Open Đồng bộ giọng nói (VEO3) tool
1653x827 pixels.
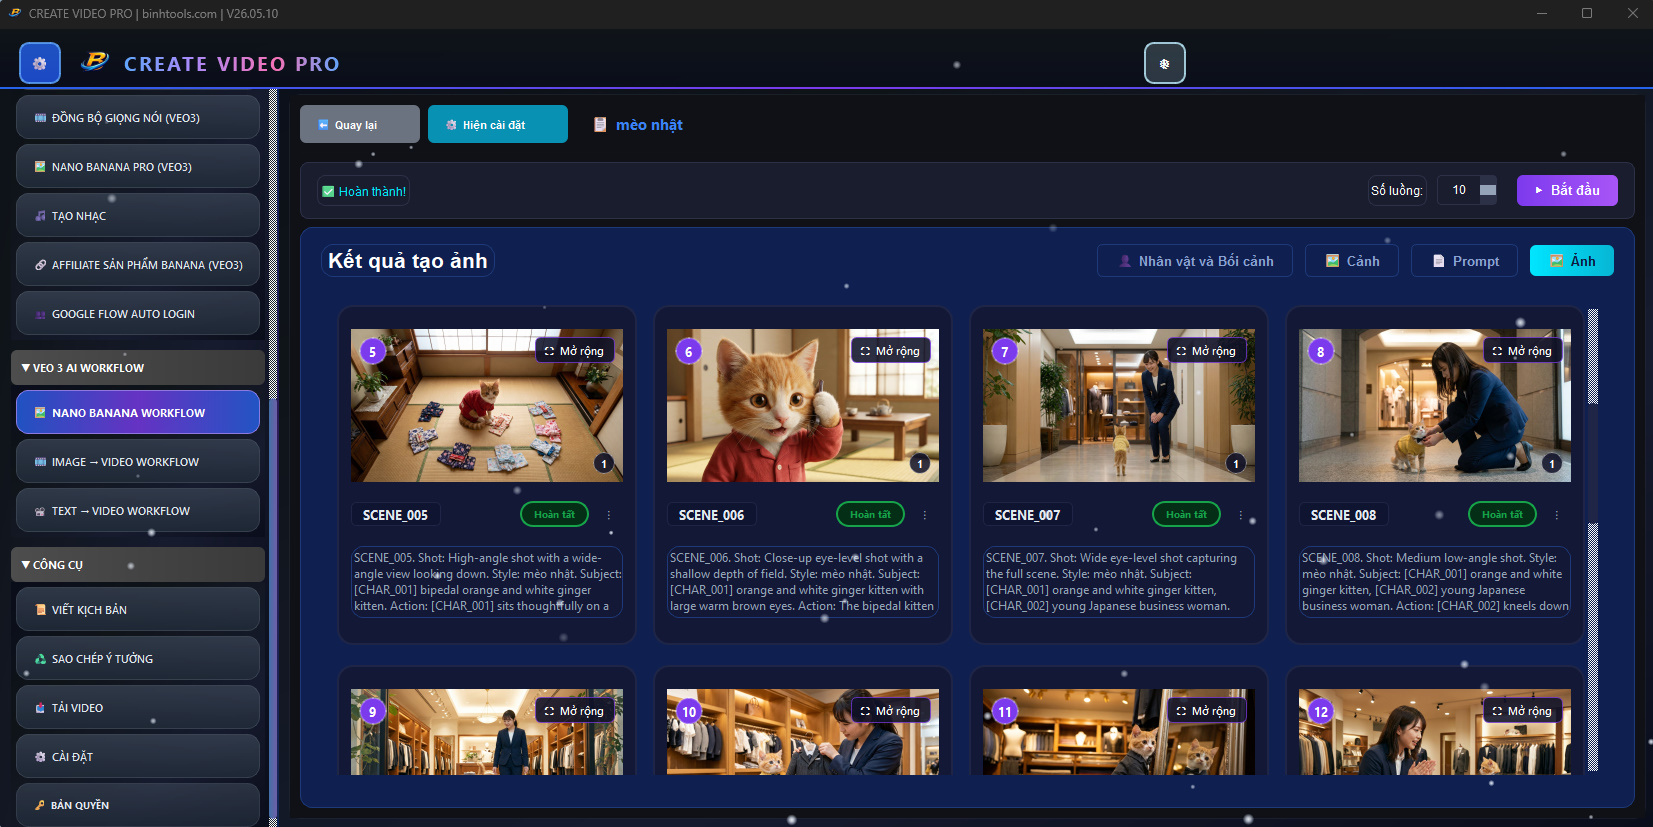click(x=138, y=118)
